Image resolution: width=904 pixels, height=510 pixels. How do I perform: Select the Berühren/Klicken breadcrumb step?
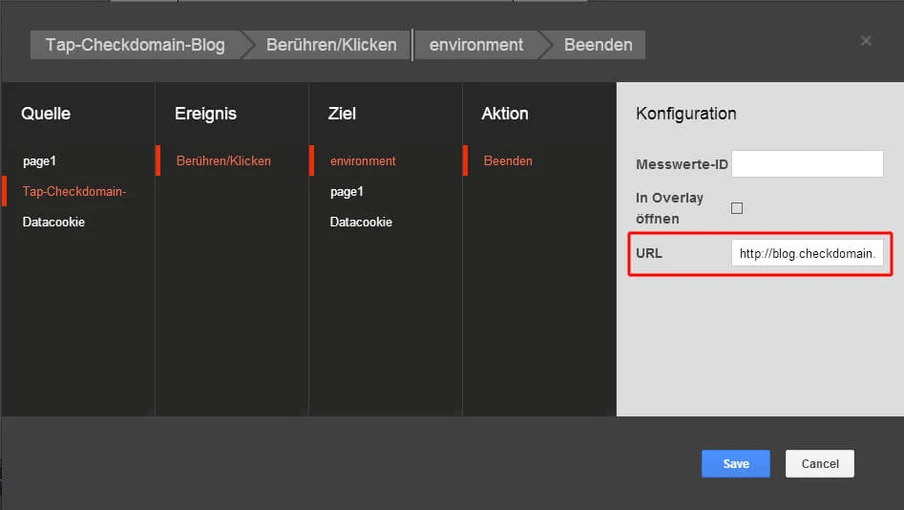tap(331, 45)
